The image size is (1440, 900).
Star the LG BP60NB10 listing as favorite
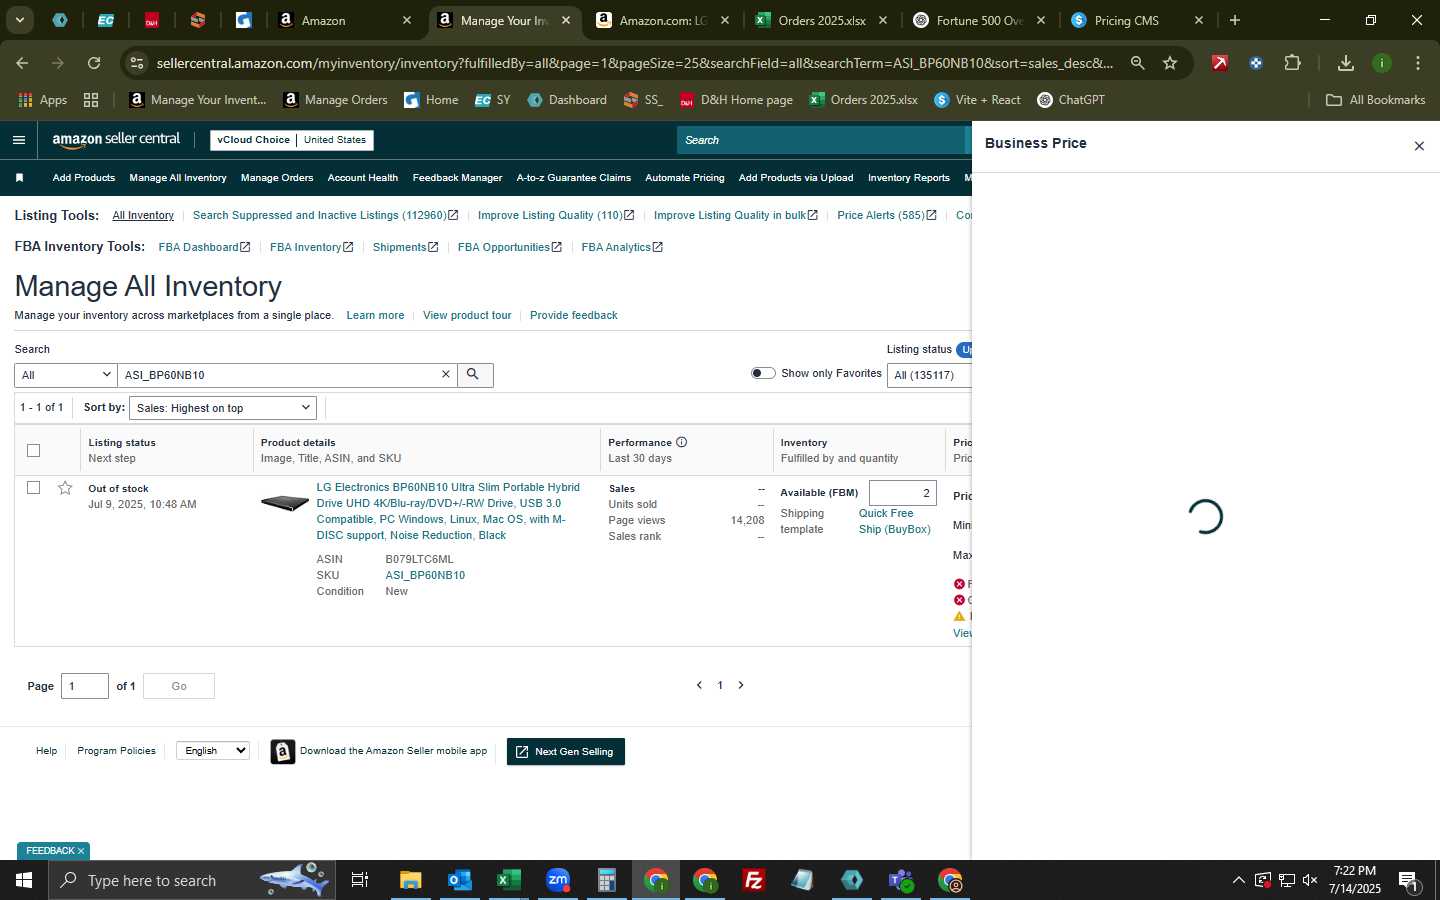(65, 488)
